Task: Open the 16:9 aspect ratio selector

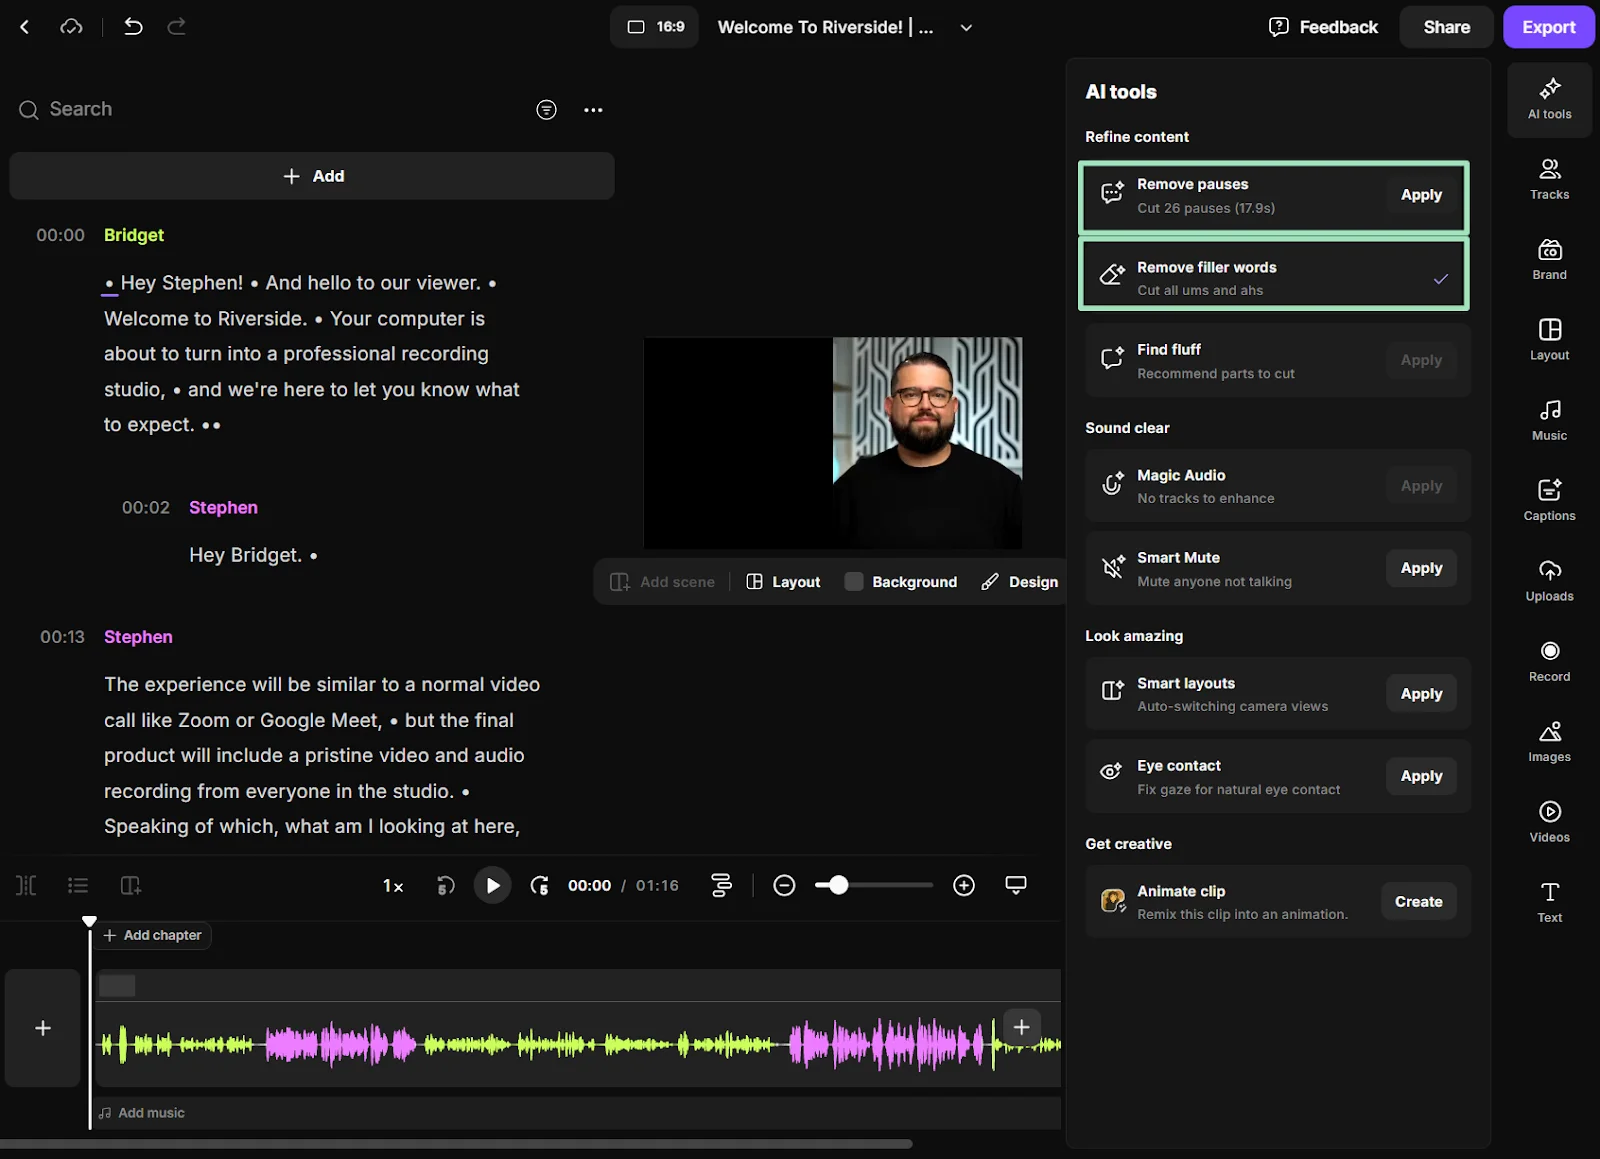Action: point(654,27)
